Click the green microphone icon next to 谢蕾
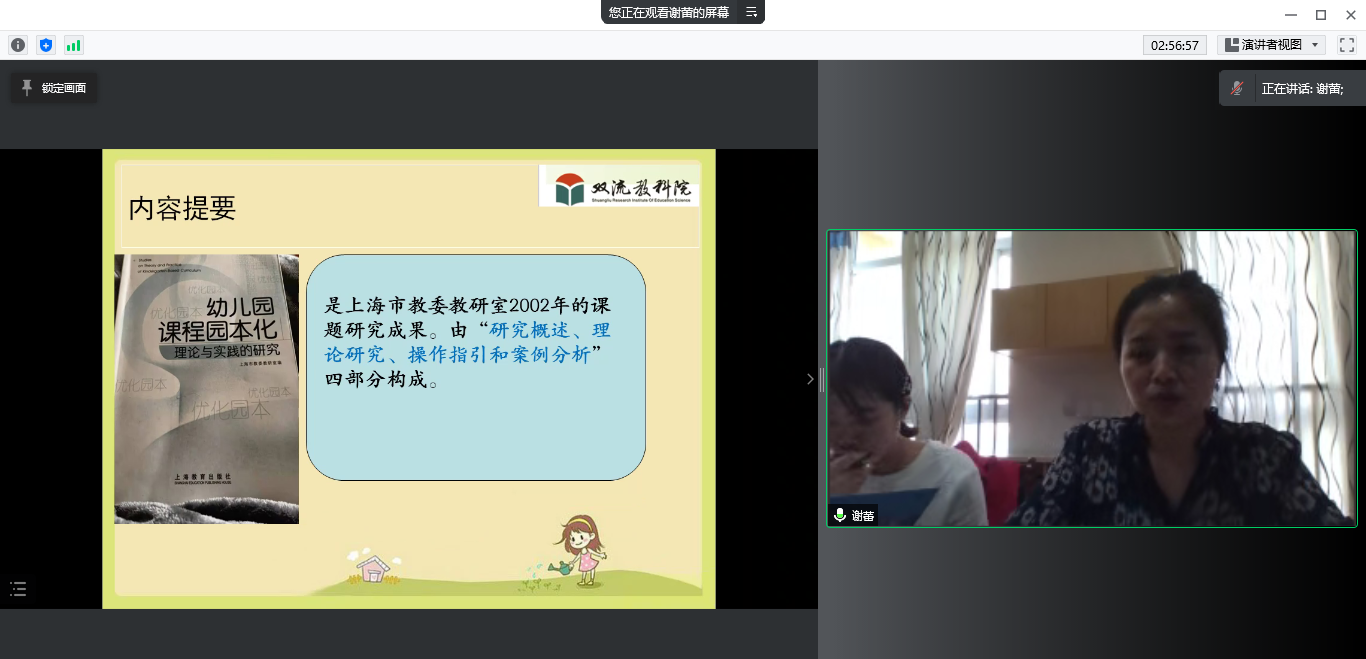This screenshot has width=1366, height=659. click(x=840, y=515)
